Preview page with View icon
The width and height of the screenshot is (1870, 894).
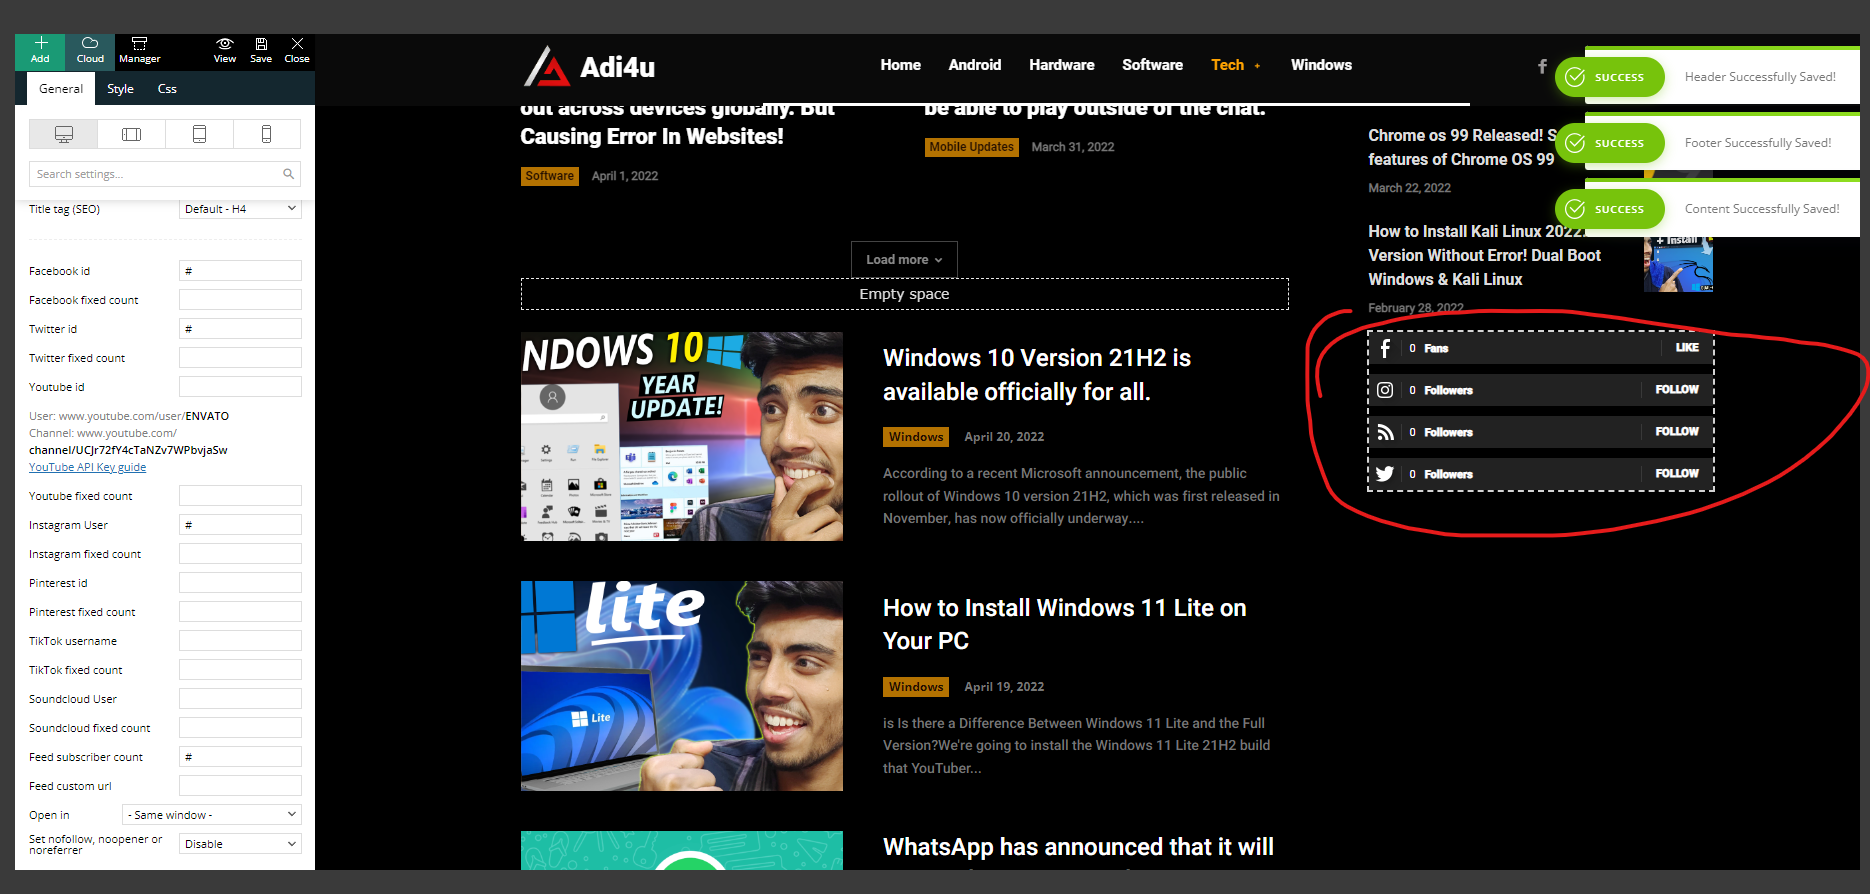[x=225, y=51]
